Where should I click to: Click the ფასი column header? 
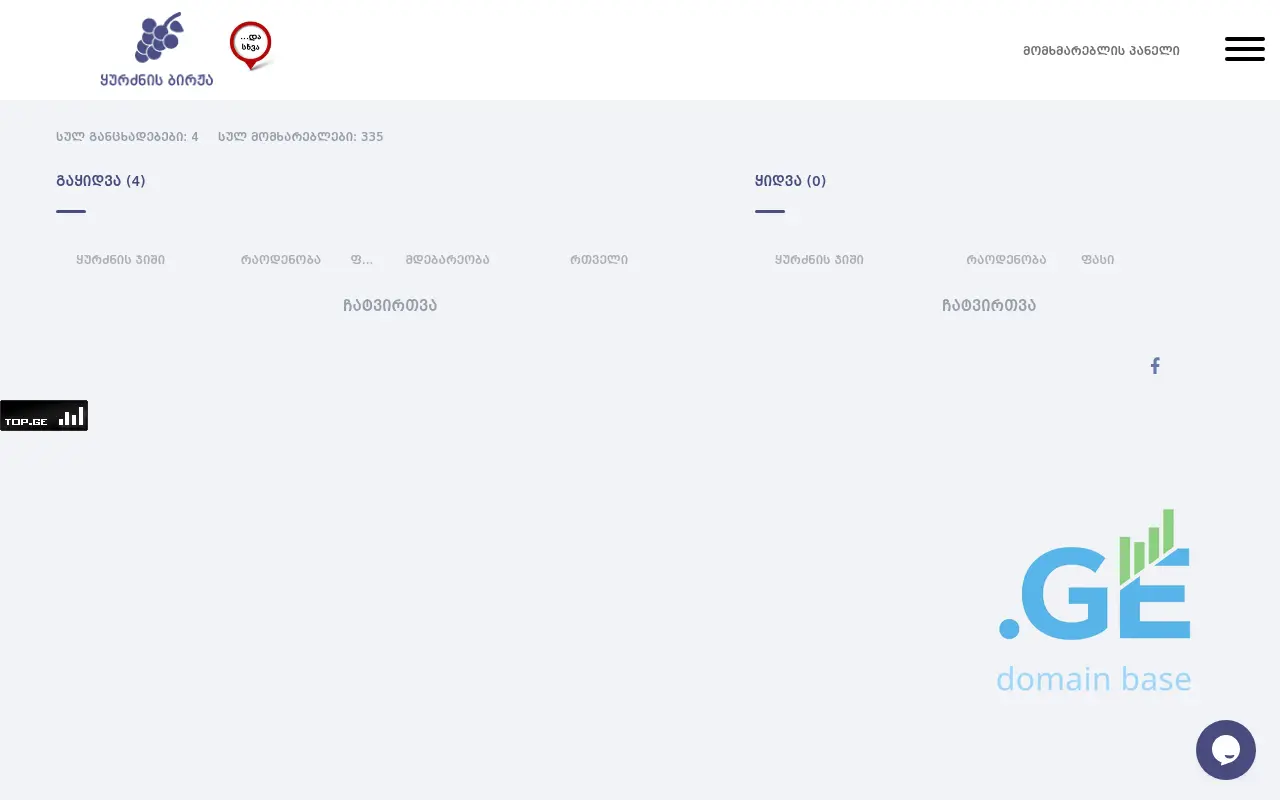1097,260
